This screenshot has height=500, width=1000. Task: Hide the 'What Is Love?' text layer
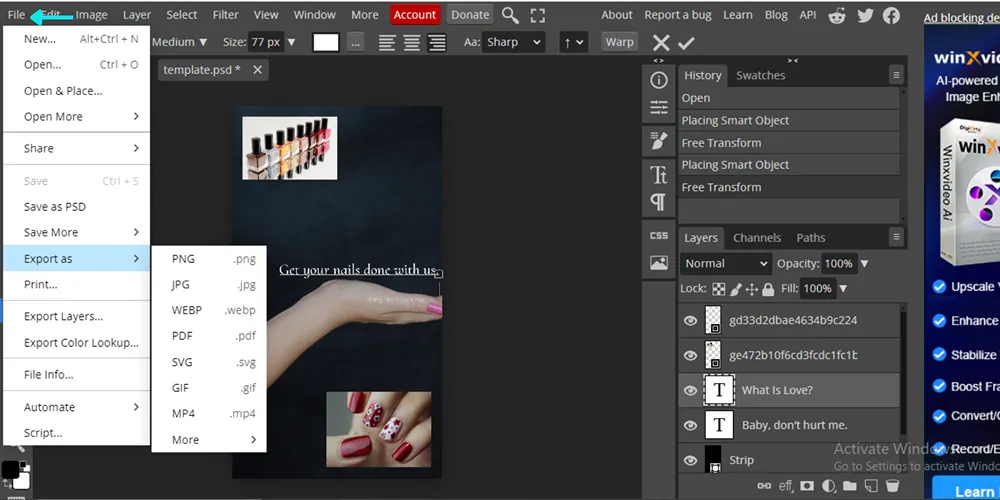click(x=690, y=390)
